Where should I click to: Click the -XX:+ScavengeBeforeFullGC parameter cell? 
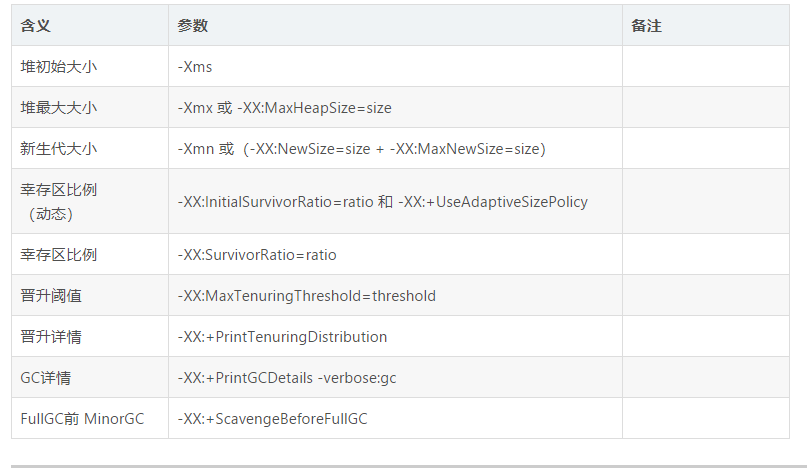coord(272,419)
